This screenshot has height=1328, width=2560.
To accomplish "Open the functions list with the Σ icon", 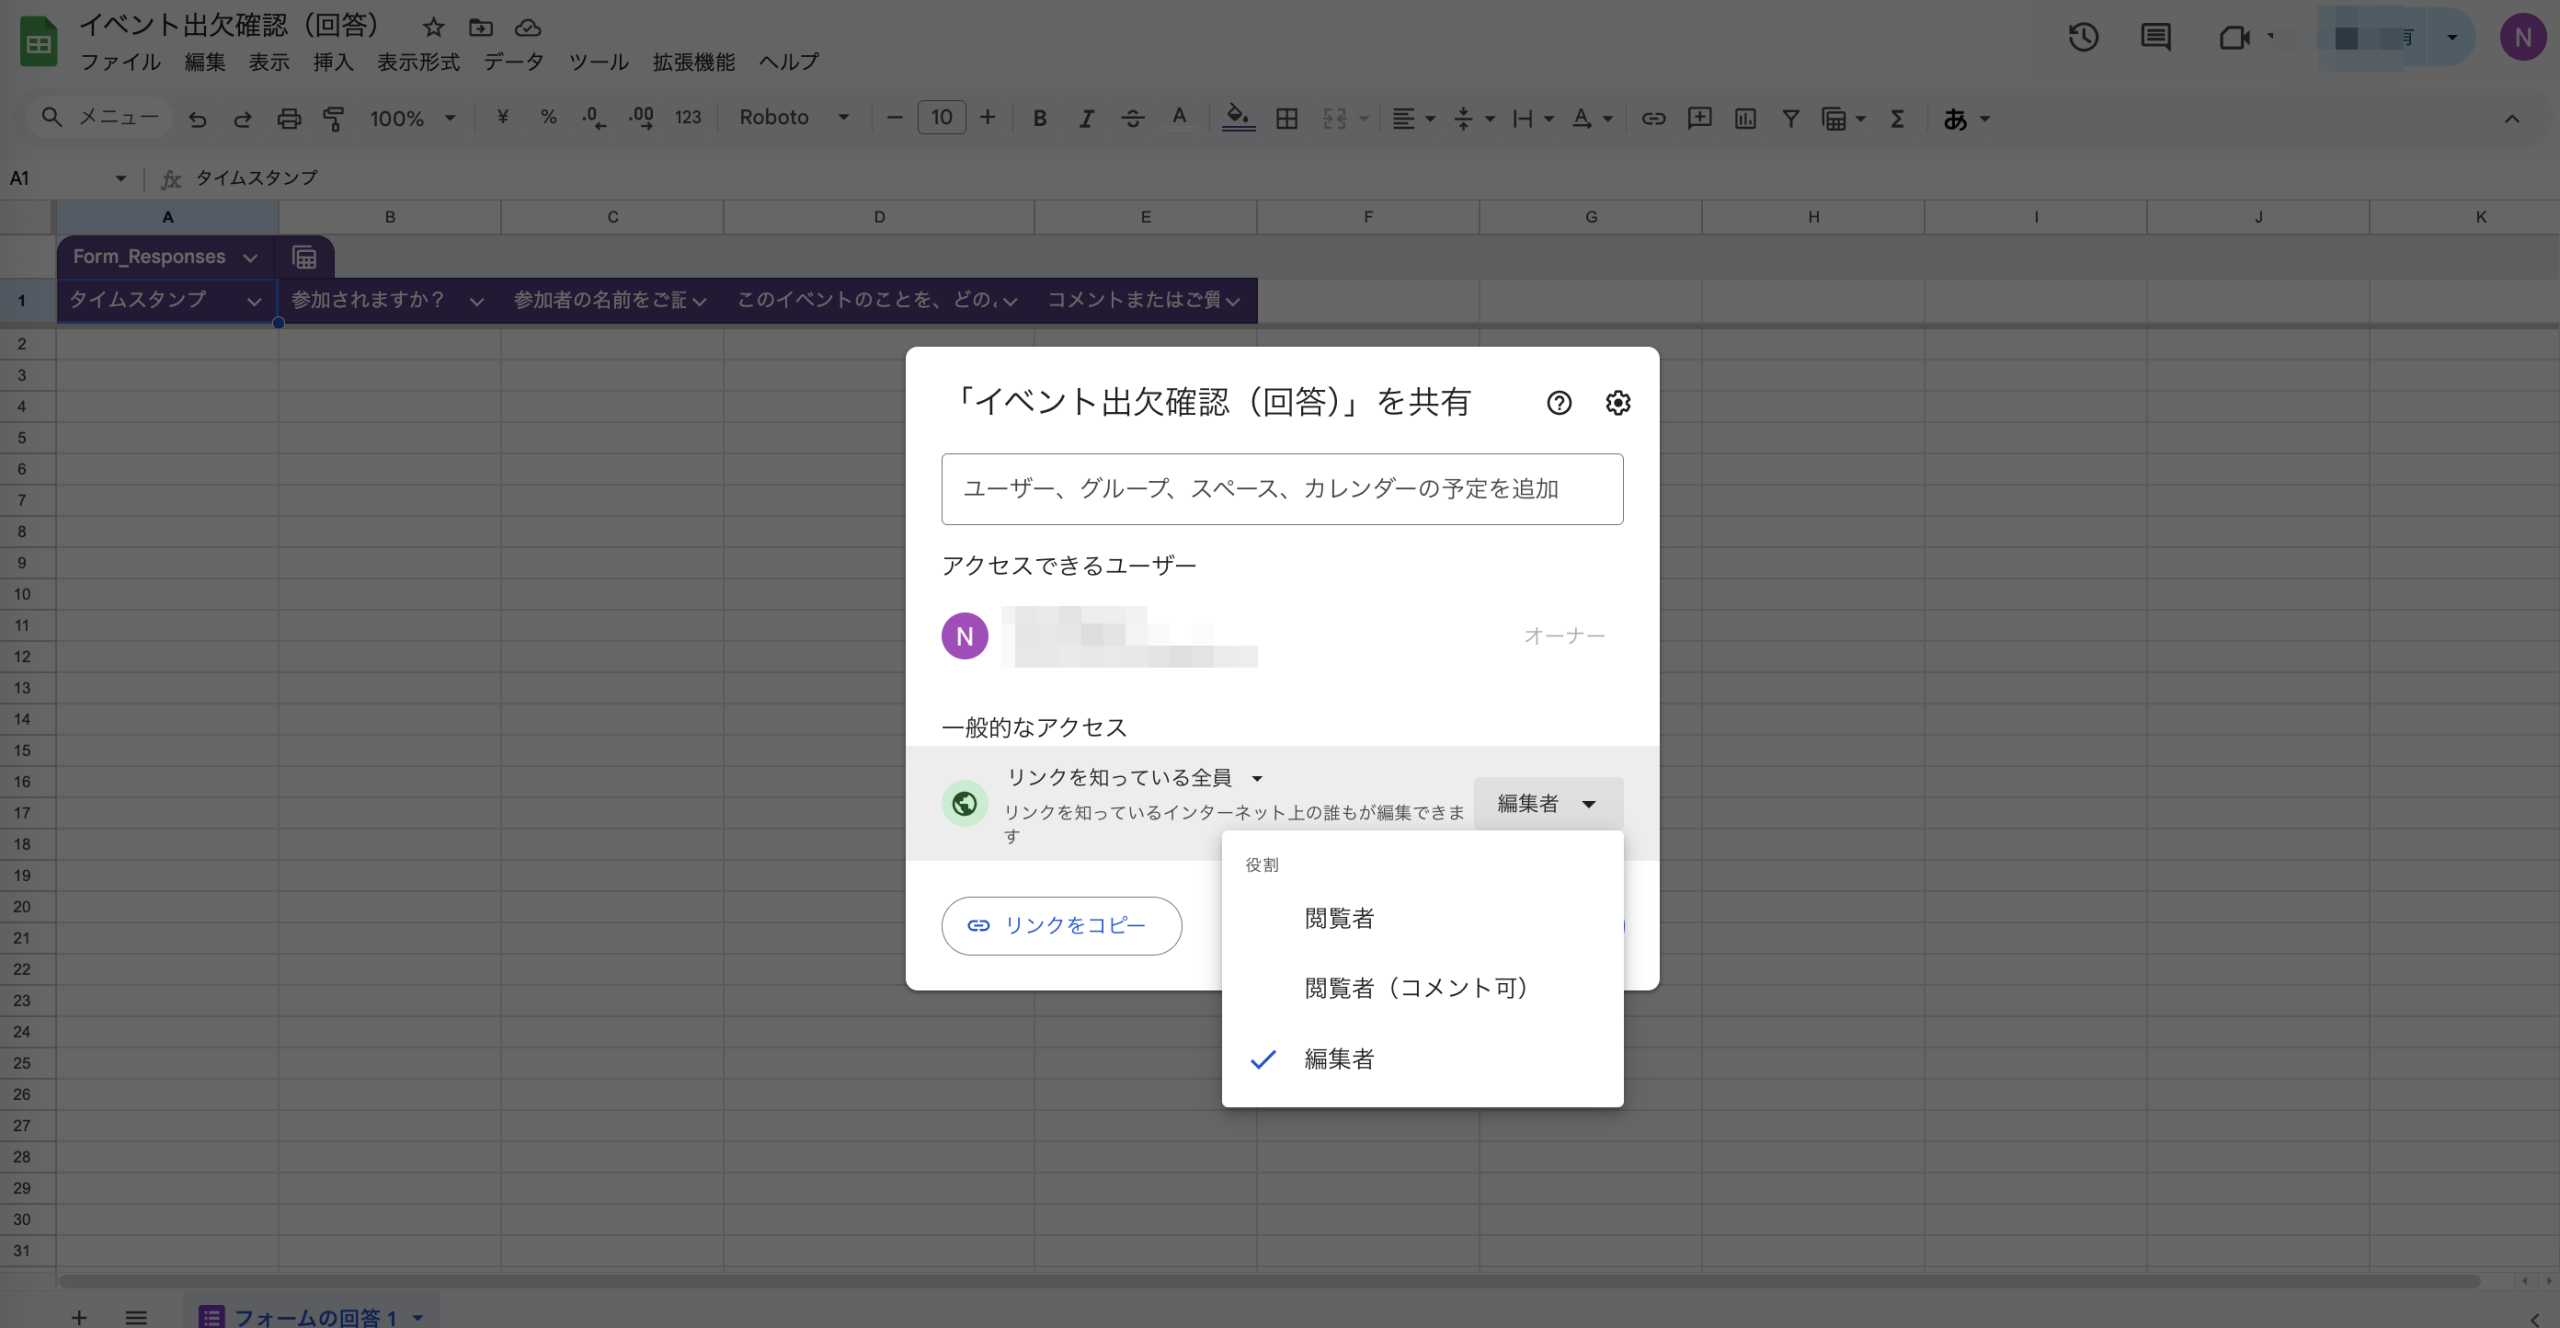I will [1896, 117].
